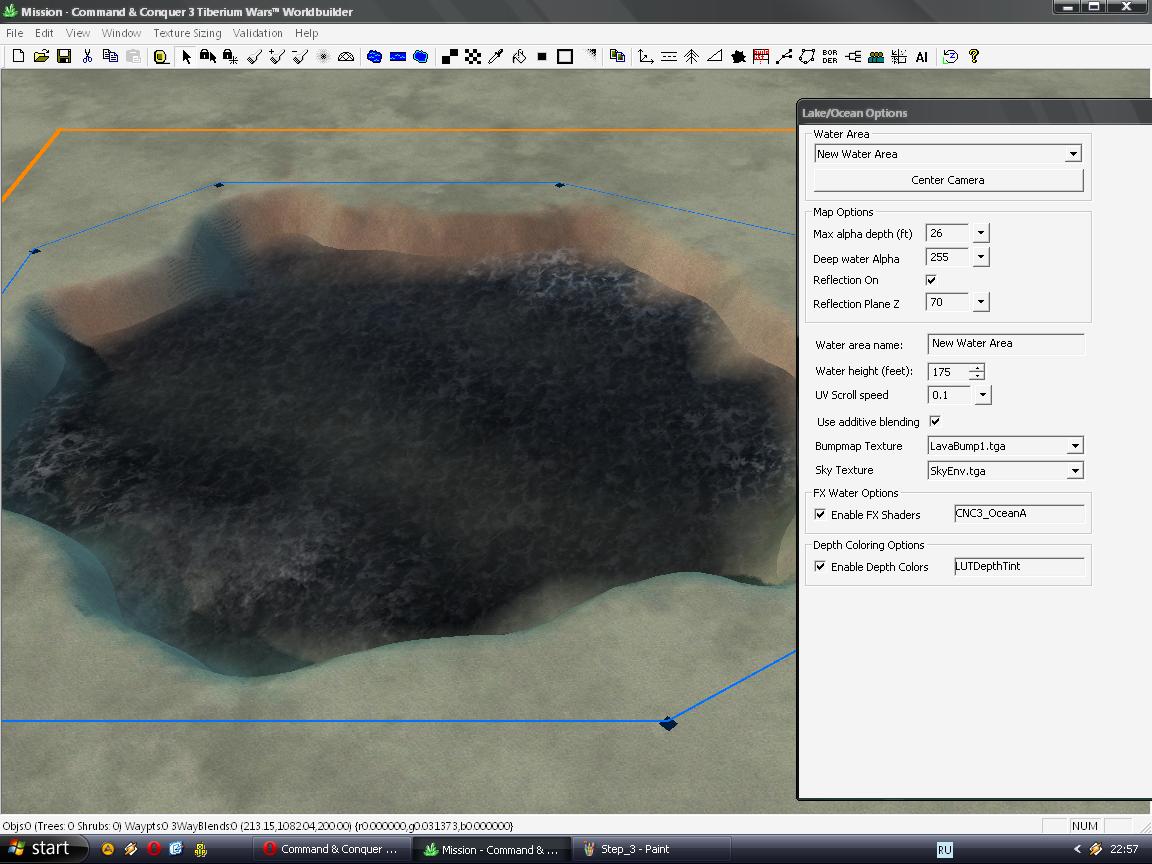Open the Edit menu
Screen dimensions: 1152x864
click(x=44, y=33)
